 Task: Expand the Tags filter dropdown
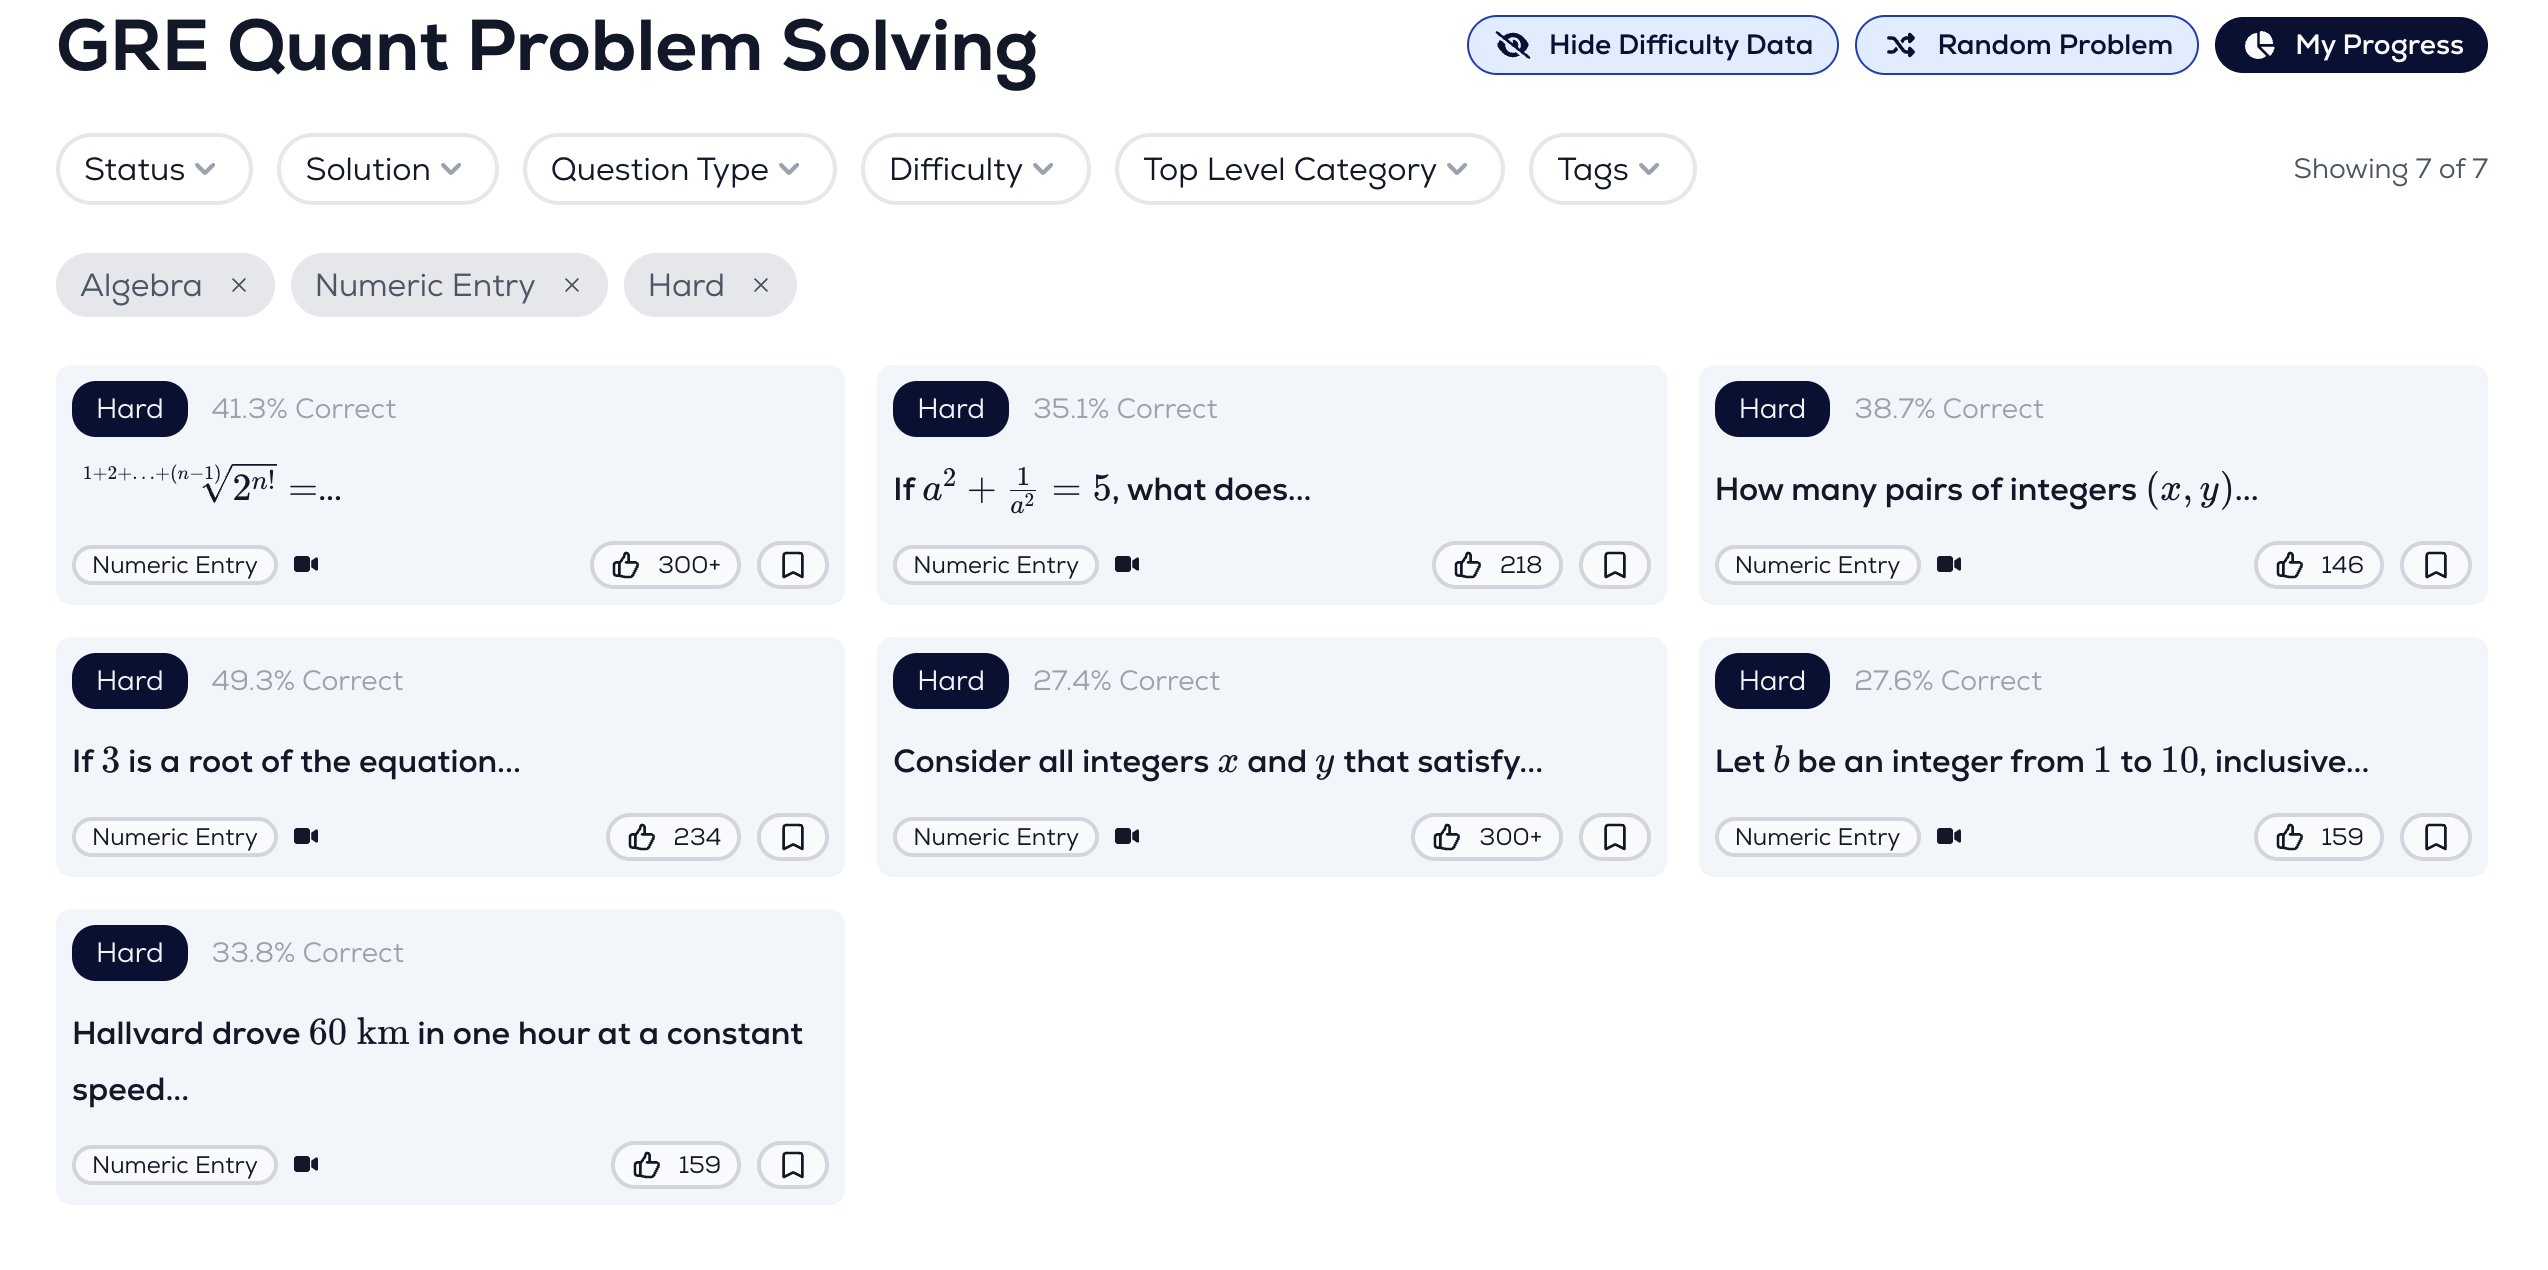tap(1611, 169)
